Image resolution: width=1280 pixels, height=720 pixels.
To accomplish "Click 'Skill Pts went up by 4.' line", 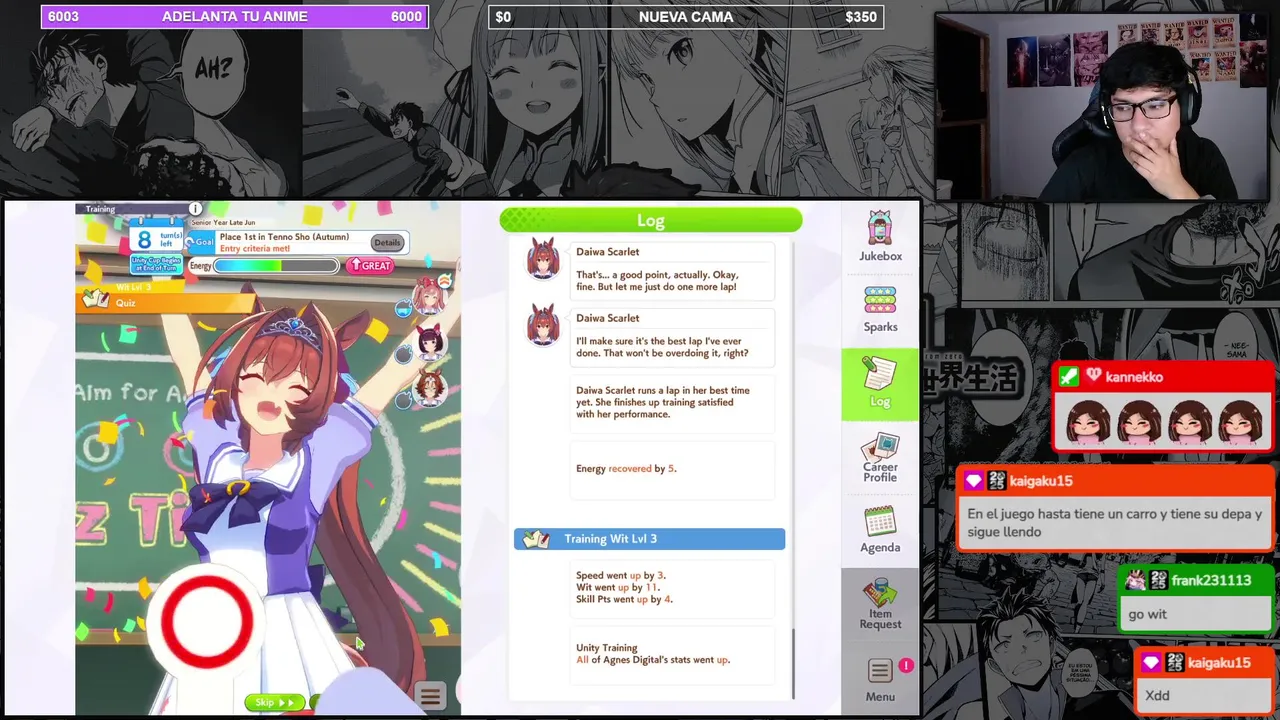I will 624,599.
